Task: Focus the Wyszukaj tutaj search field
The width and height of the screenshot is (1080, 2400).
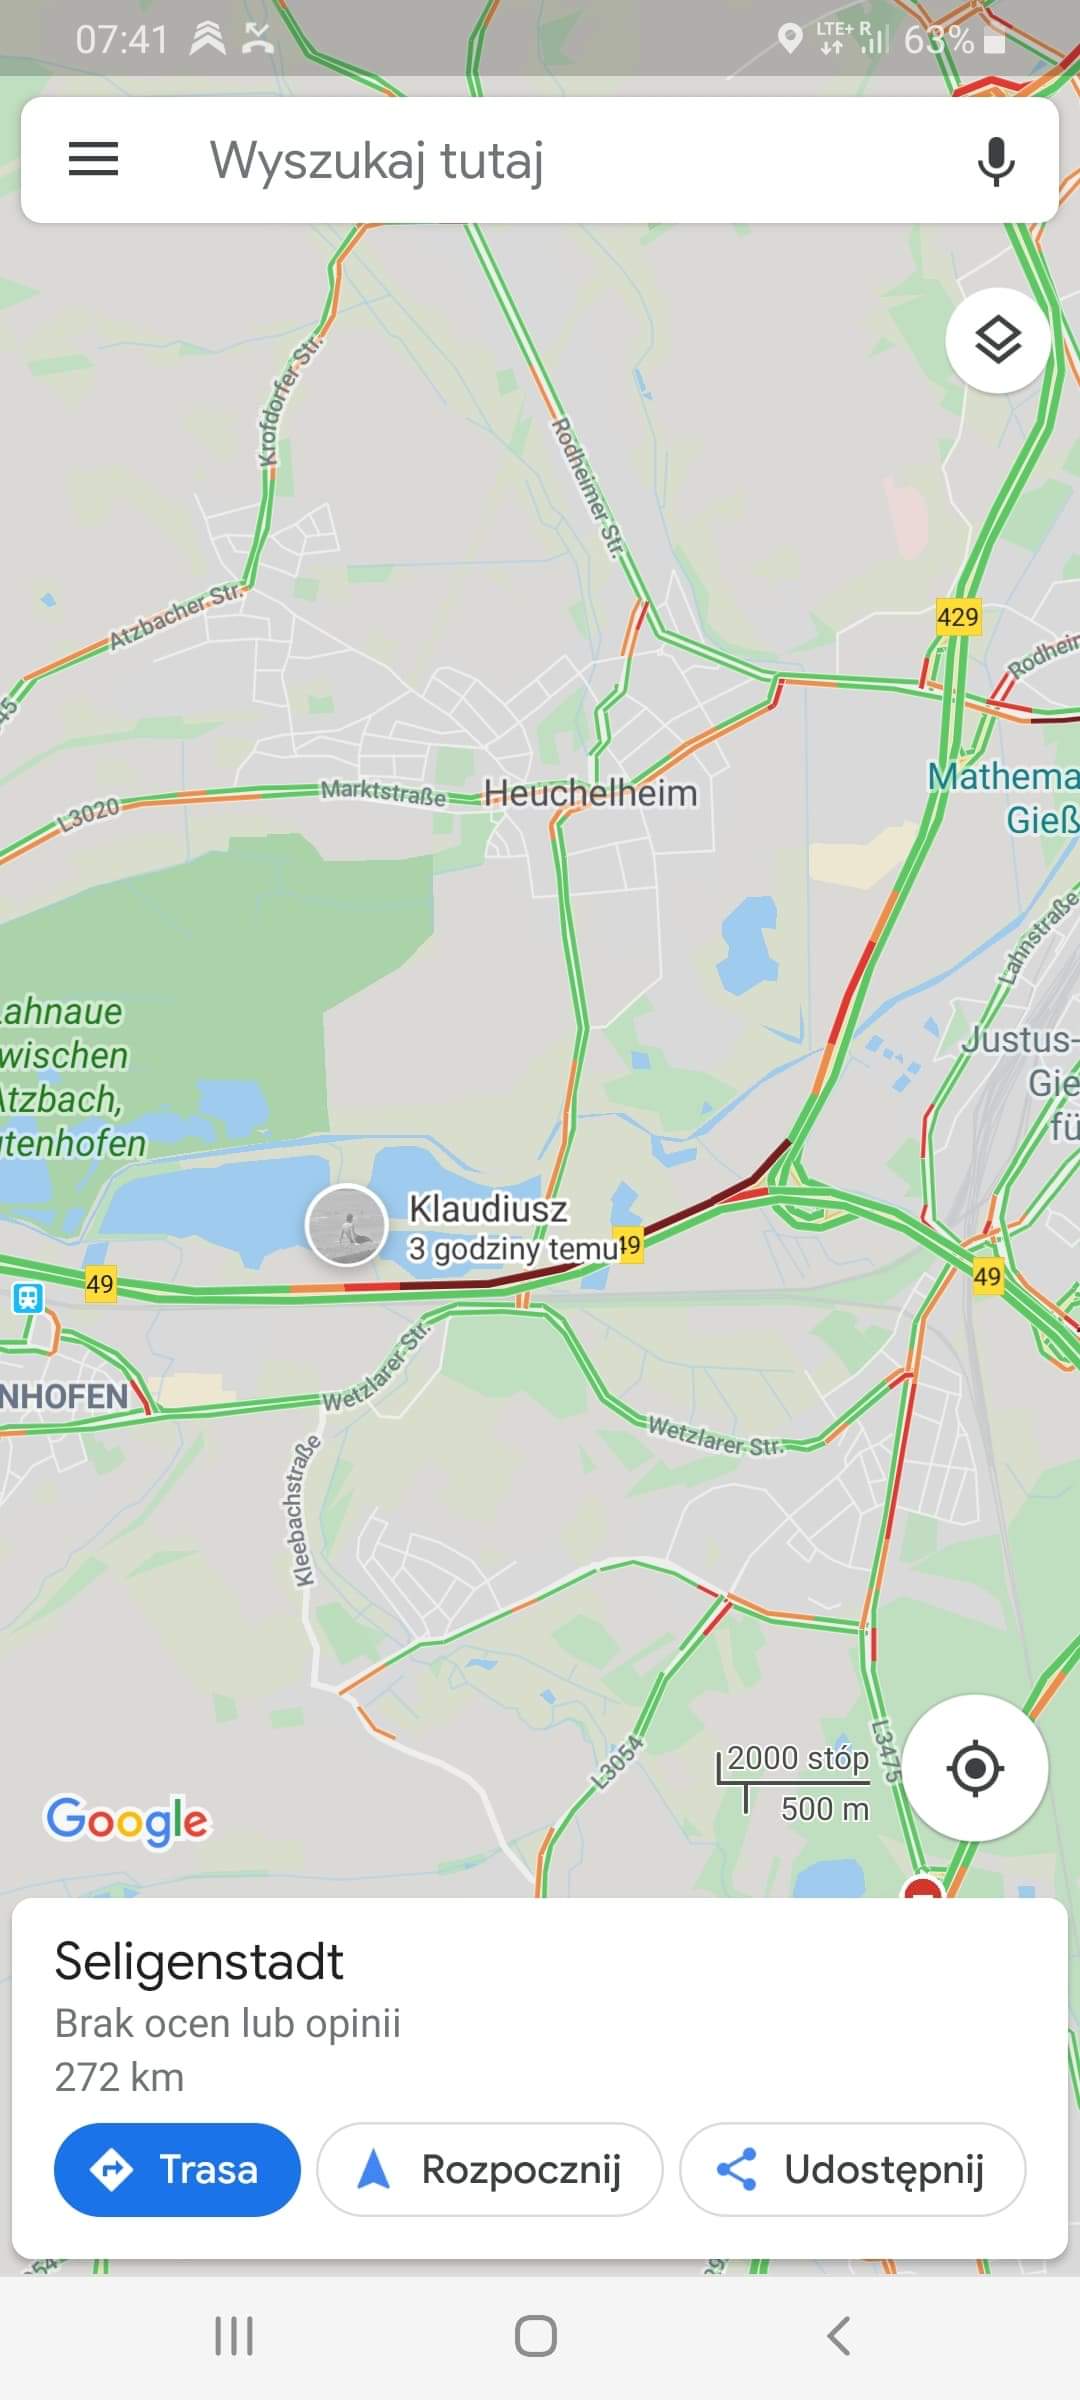Action: click(540, 160)
